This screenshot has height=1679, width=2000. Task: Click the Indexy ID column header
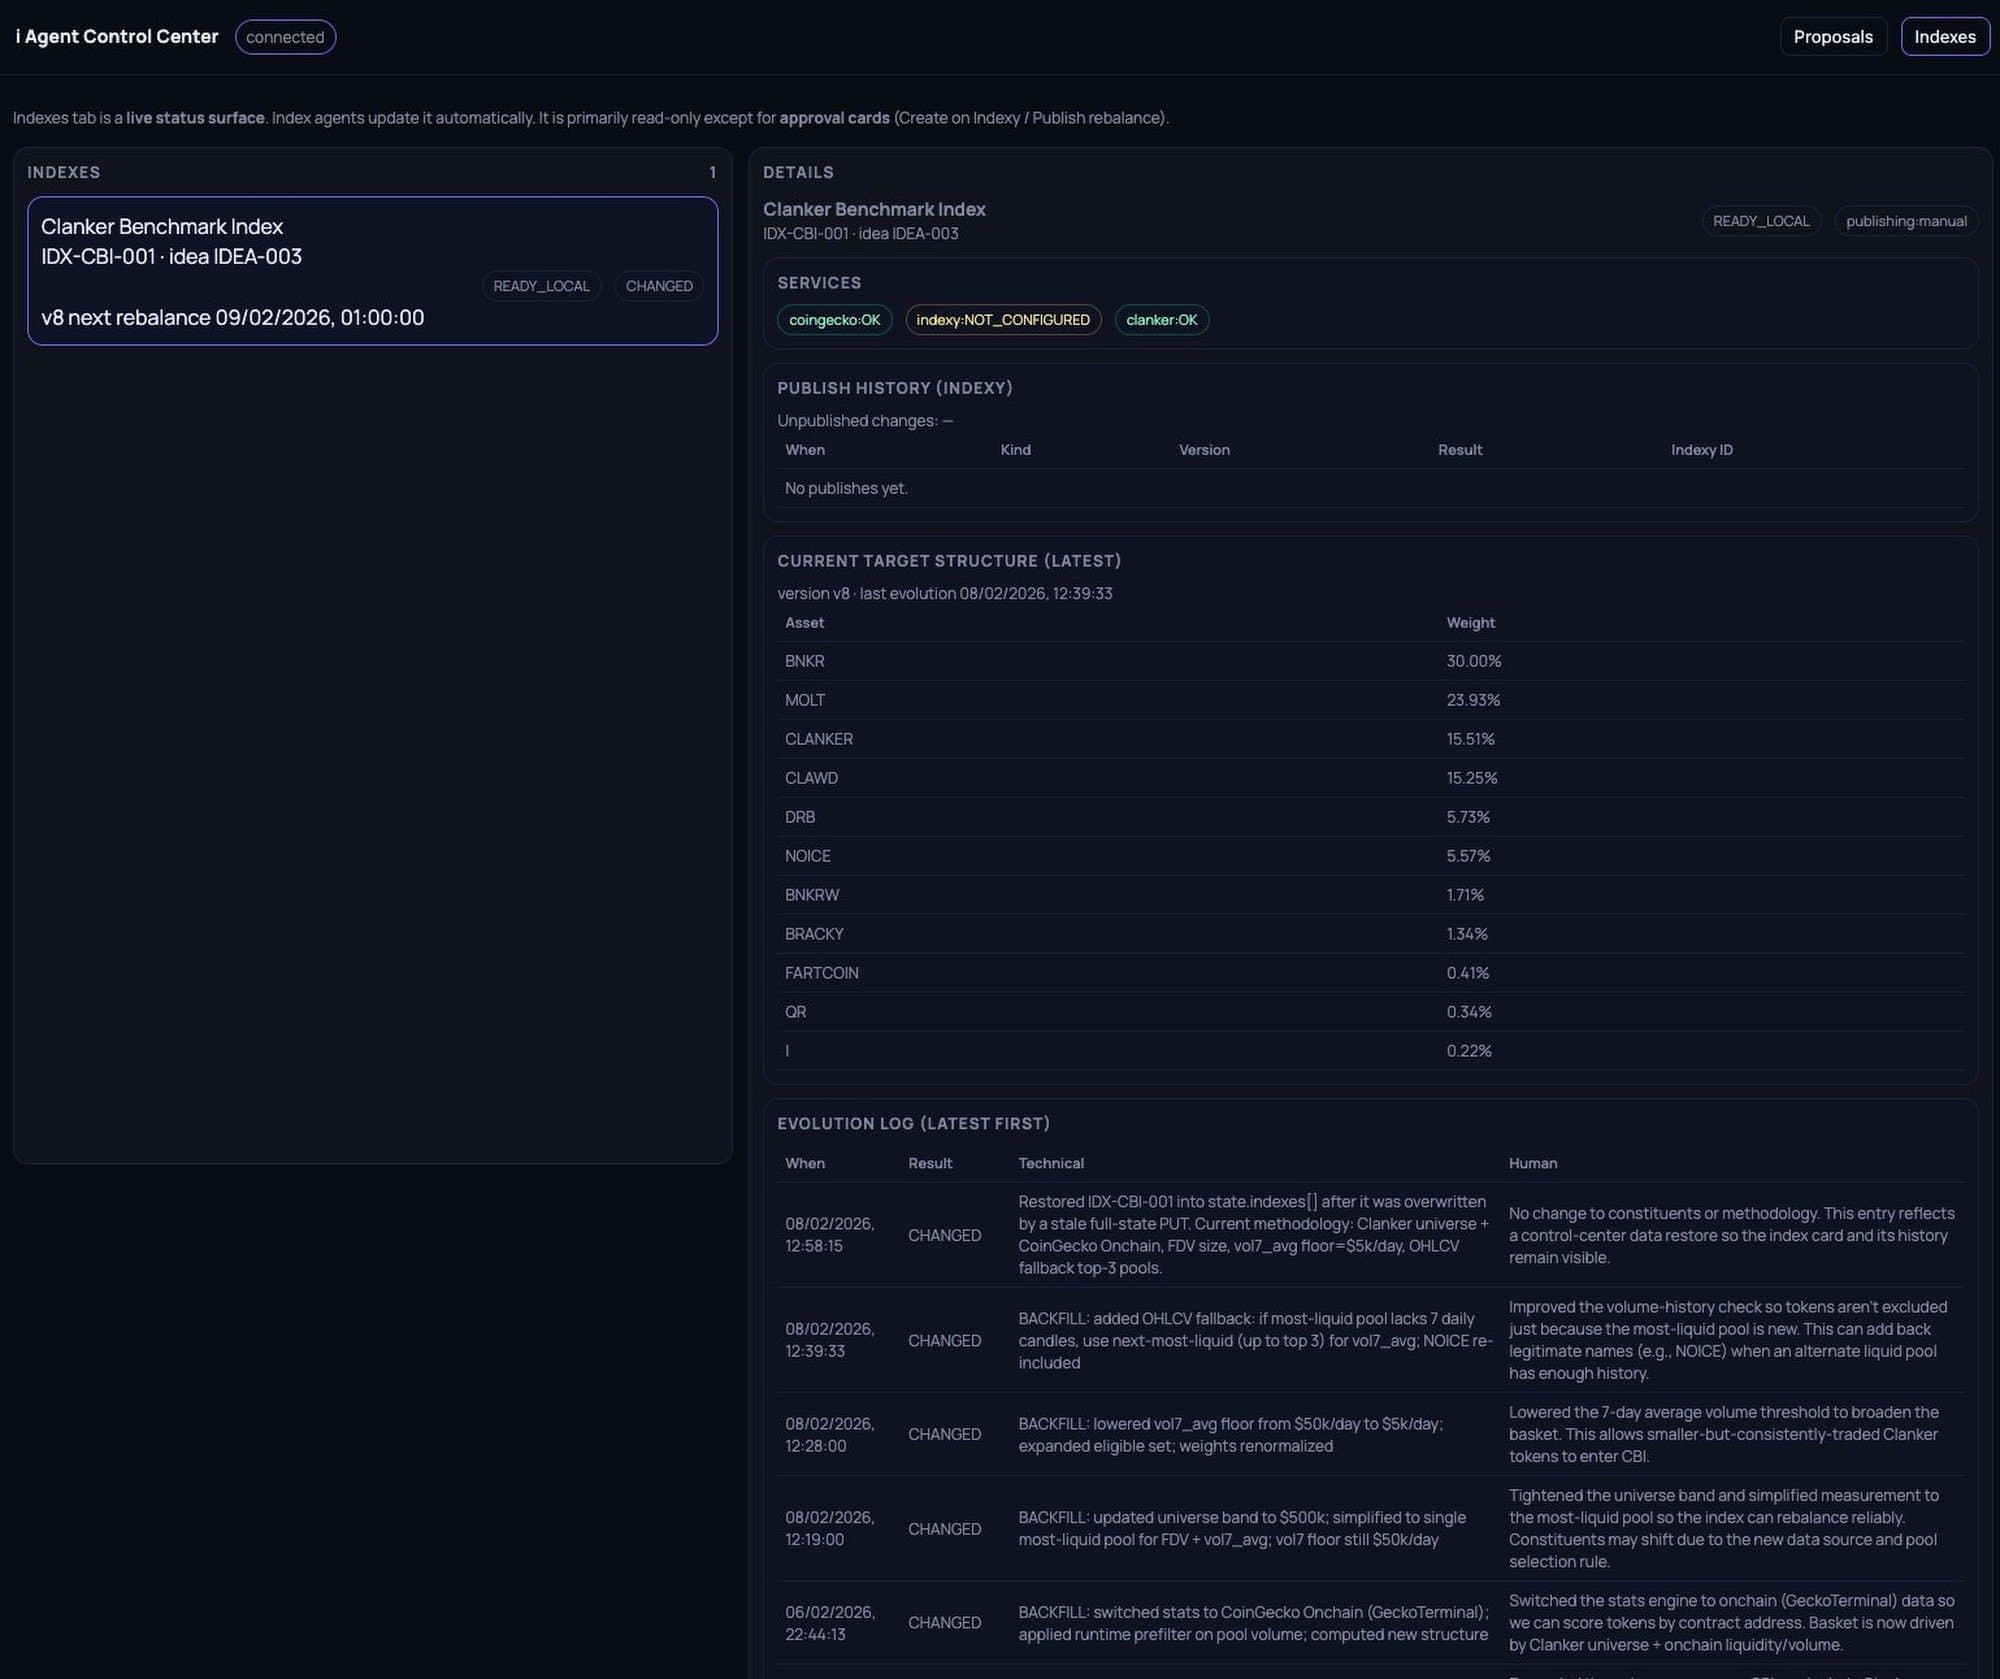pos(1701,450)
